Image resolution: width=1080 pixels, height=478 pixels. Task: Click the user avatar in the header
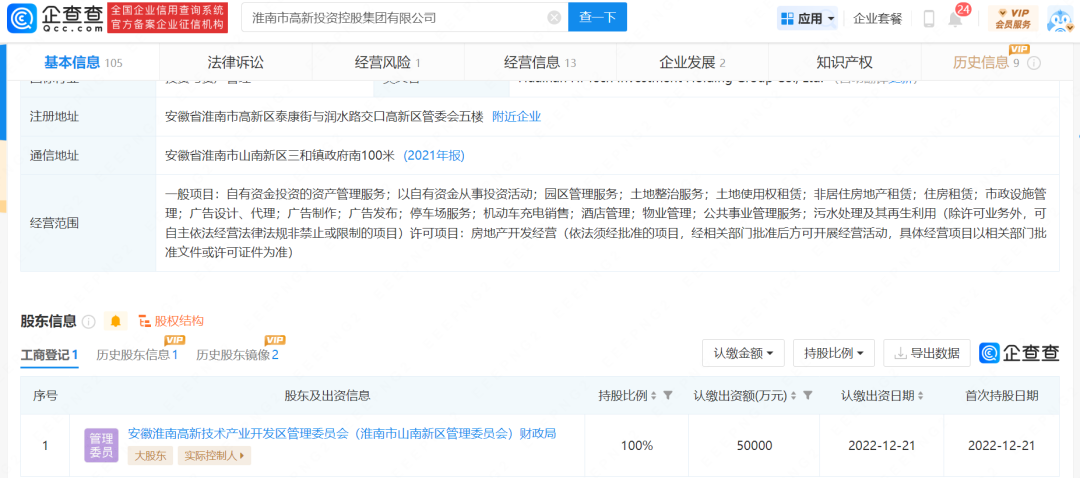(x=1059, y=19)
